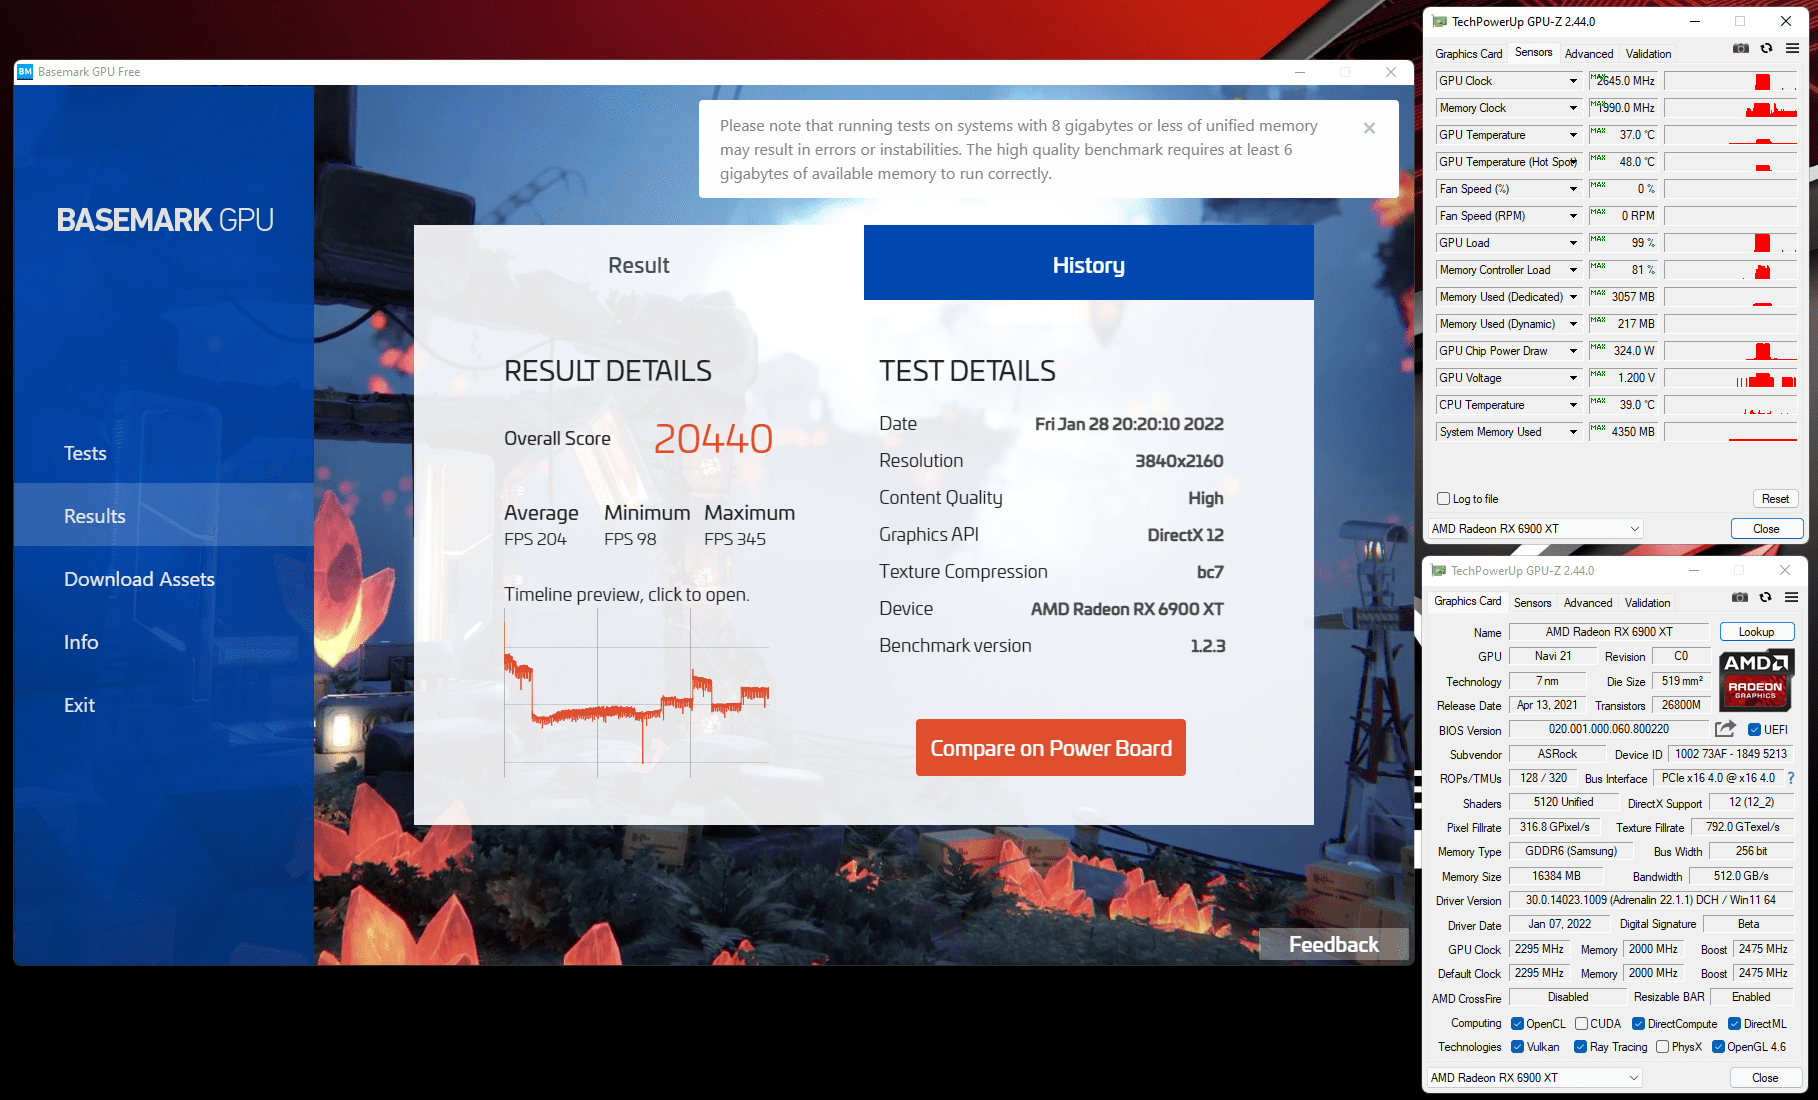Click the Reset button in GPU-Z Sensors
The width and height of the screenshot is (1818, 1100).
1775,499
